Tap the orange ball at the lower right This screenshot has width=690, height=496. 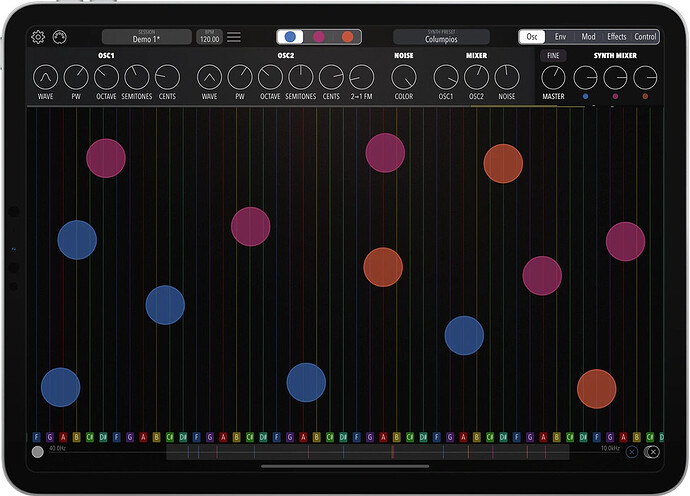(x=597, y=389)
